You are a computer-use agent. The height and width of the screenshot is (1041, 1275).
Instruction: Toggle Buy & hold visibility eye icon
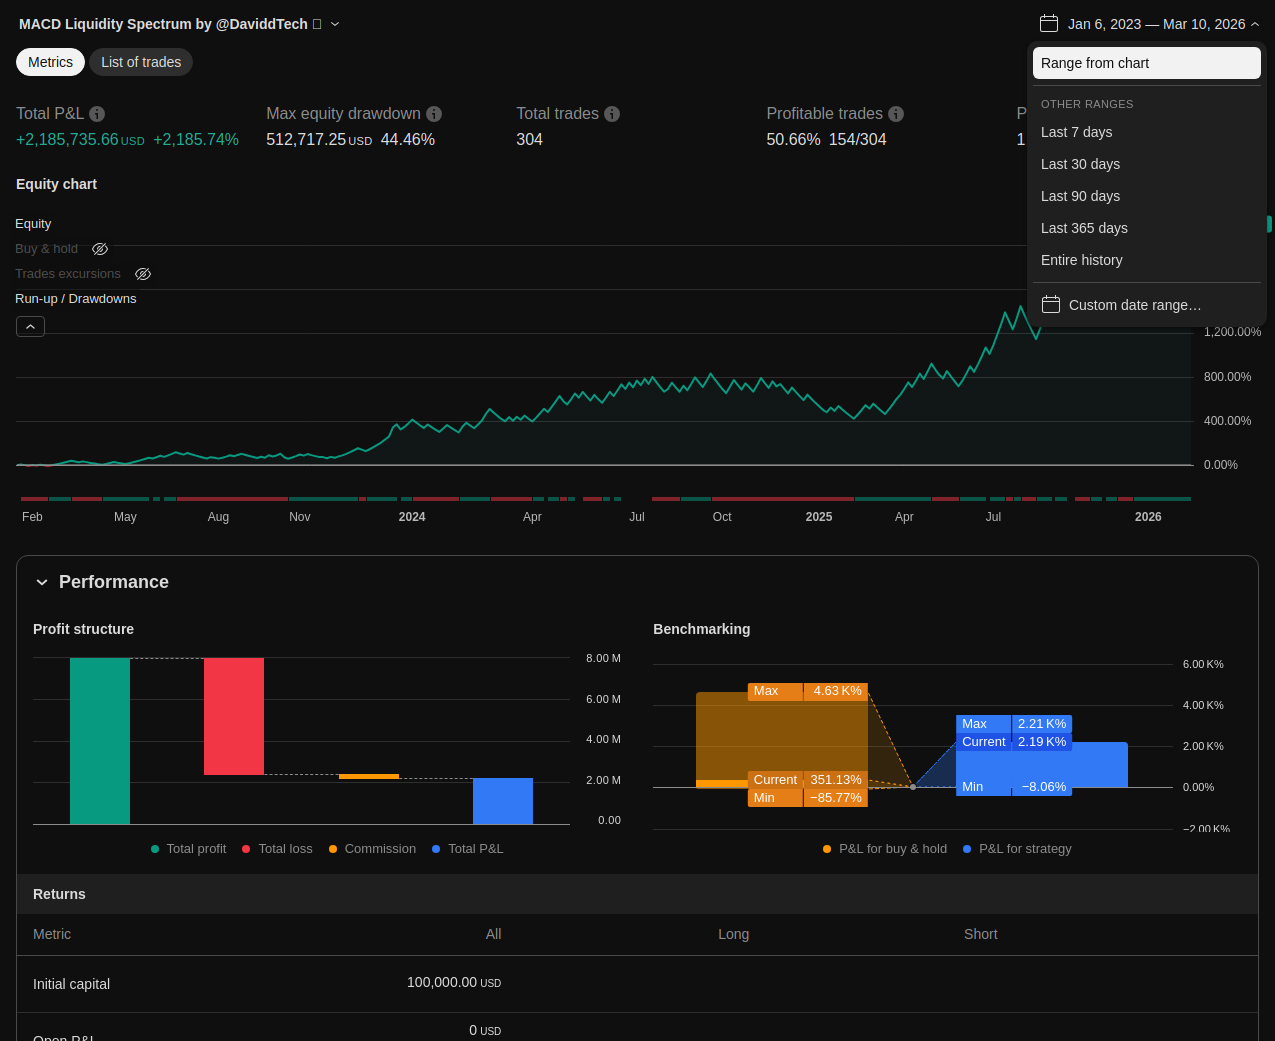[100, 249]
